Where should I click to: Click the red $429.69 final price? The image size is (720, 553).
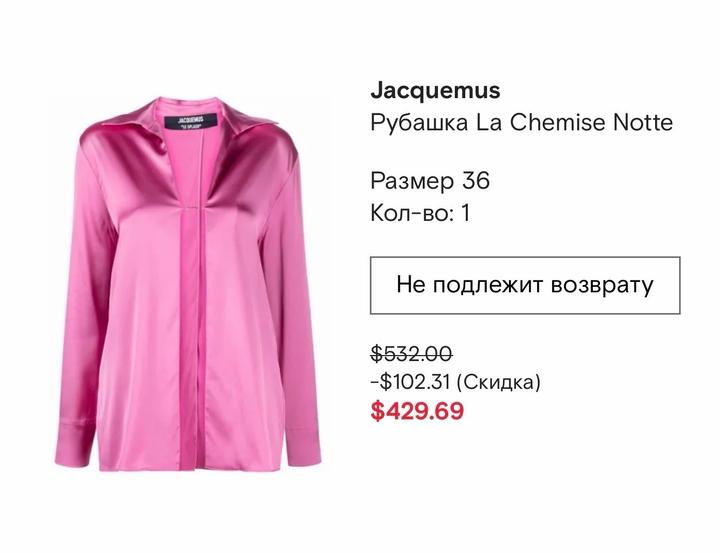point(417,411)
